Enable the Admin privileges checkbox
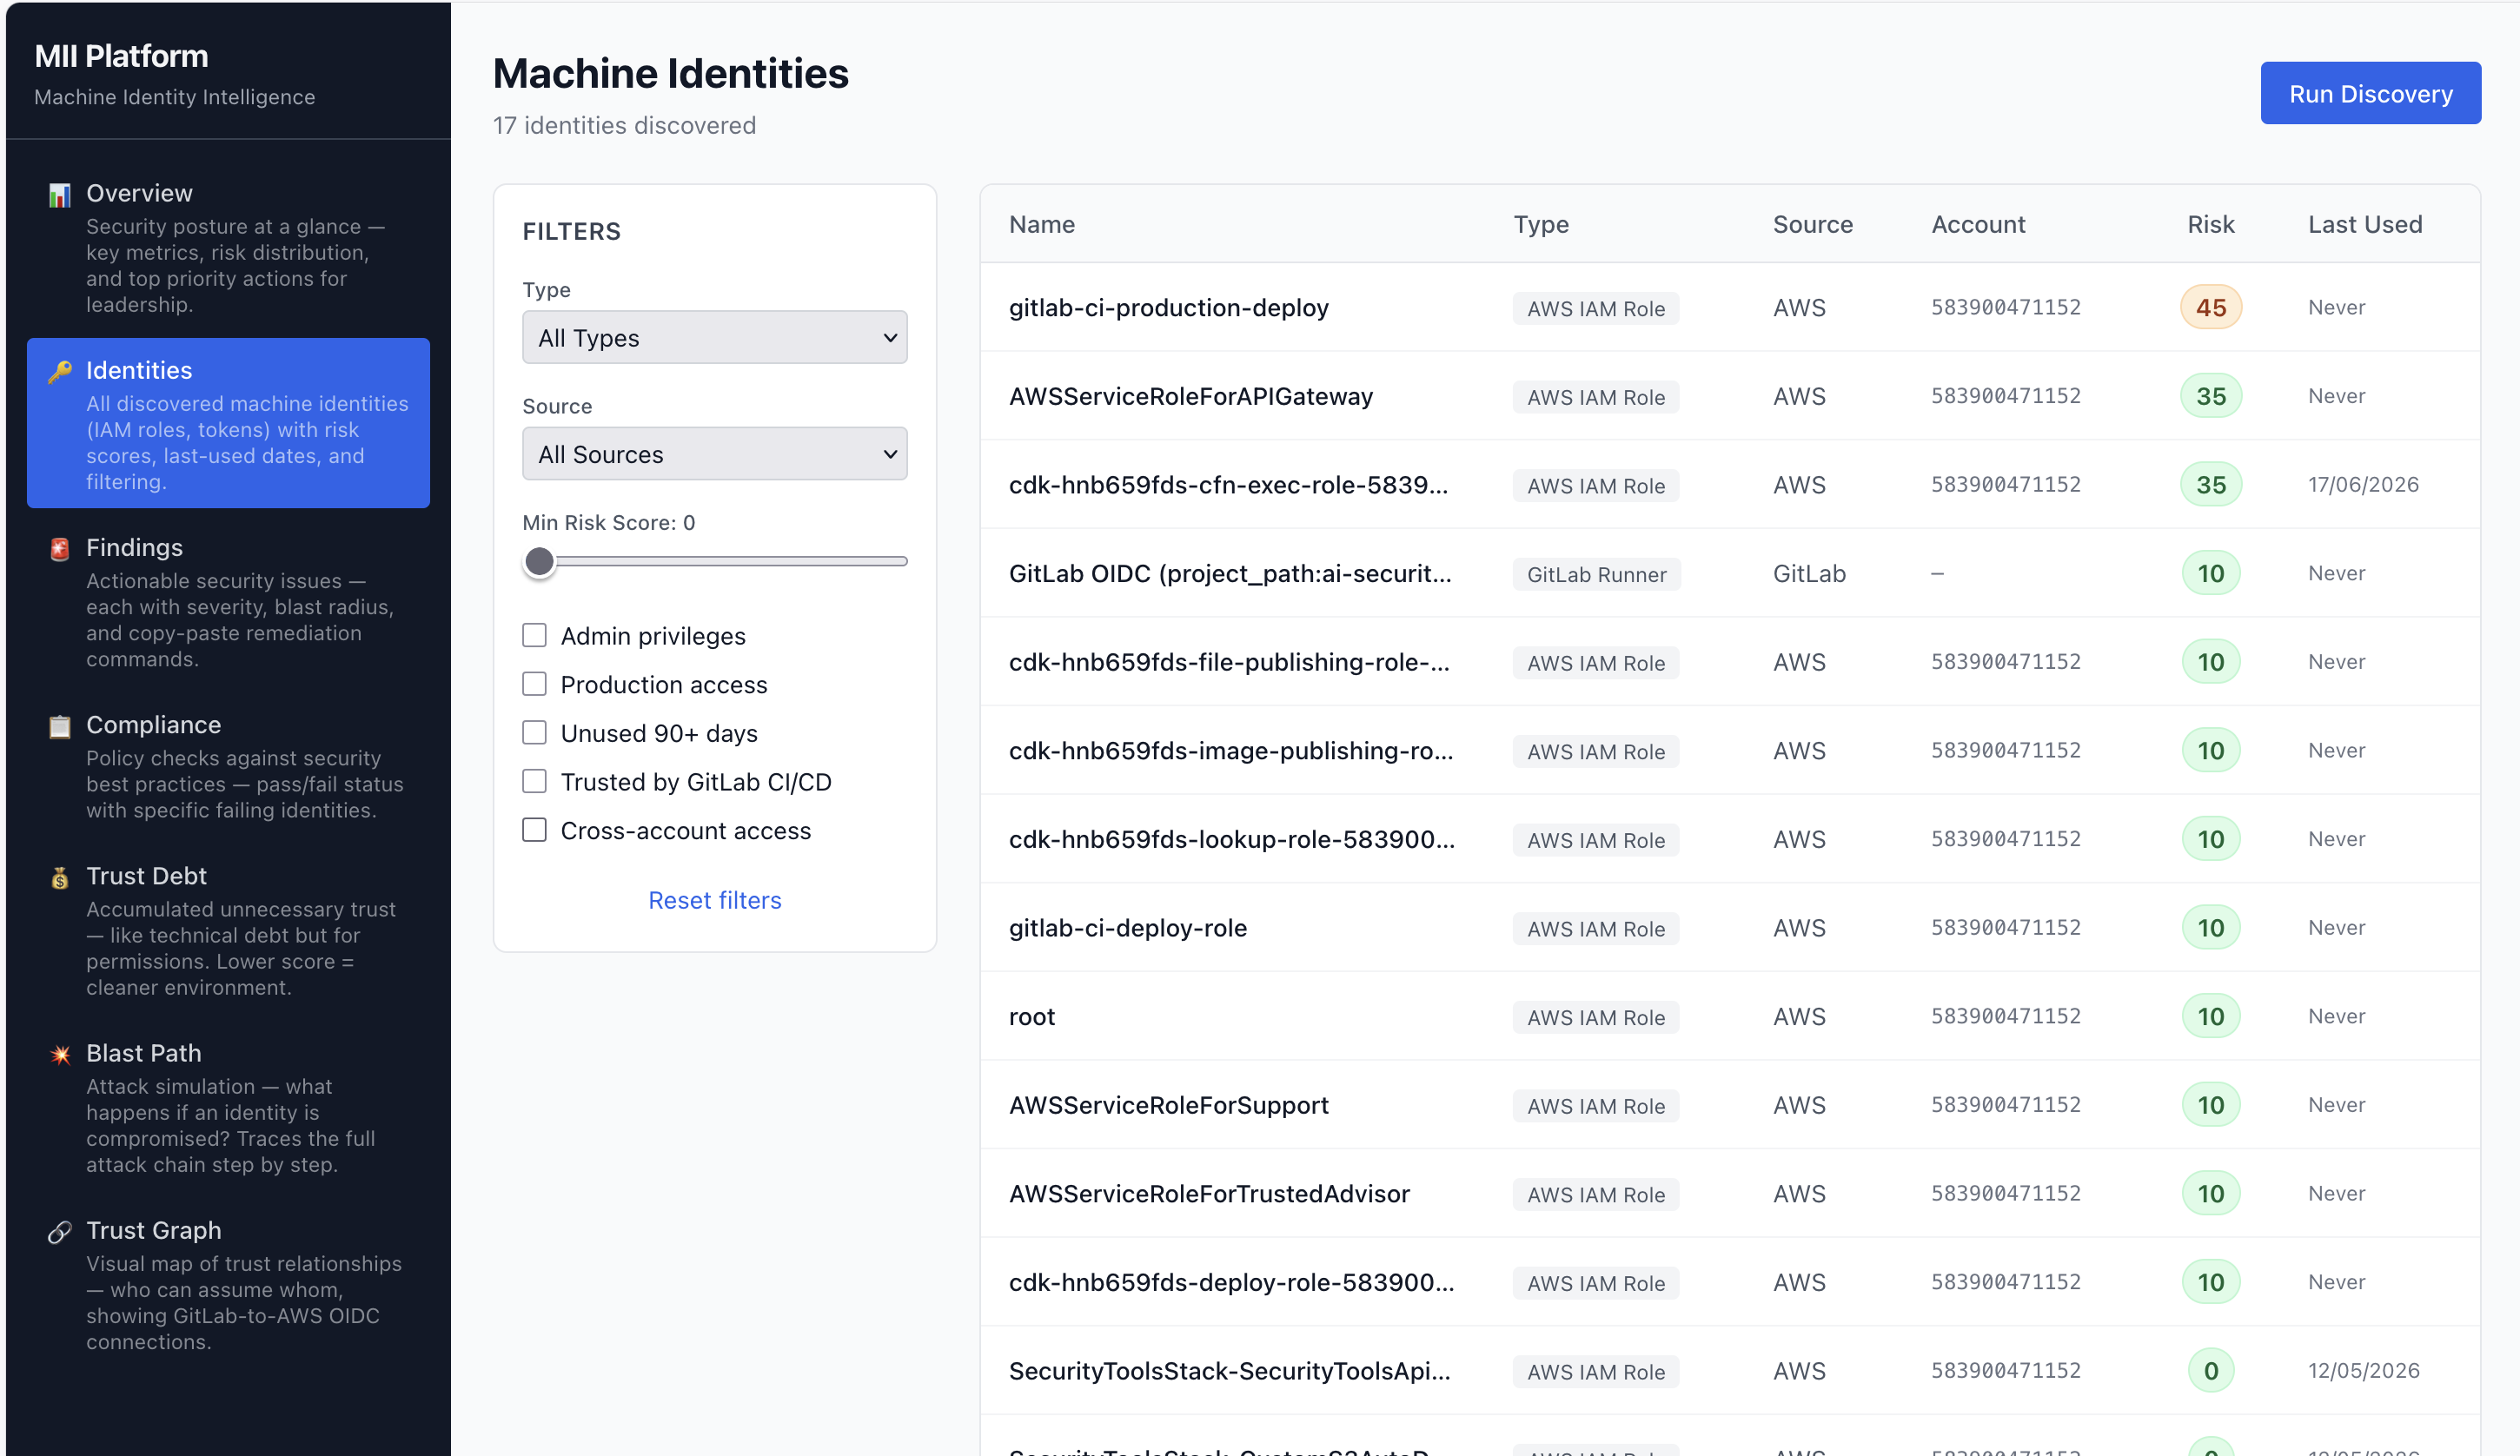Screen dimensions: 2520x1456 pyautogui.click(x=534, y=636)
